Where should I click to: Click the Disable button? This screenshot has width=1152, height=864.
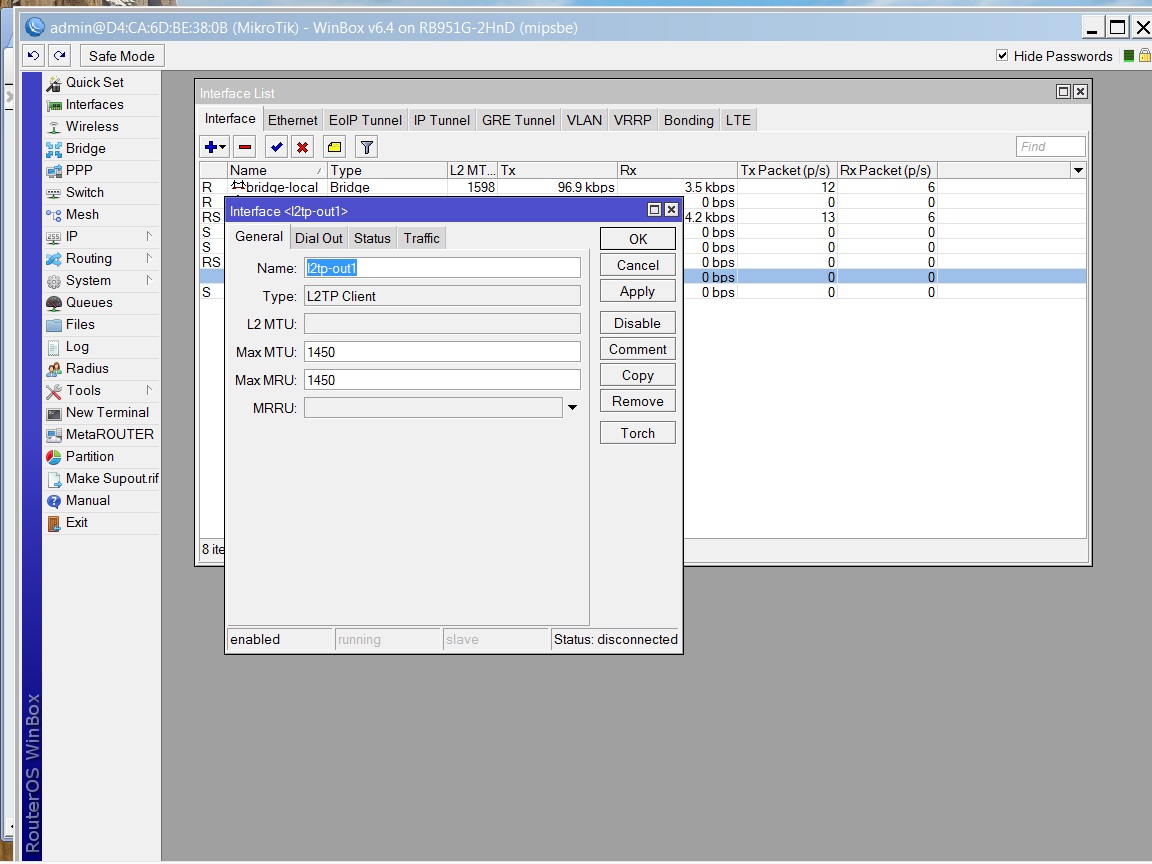[638, 323]
